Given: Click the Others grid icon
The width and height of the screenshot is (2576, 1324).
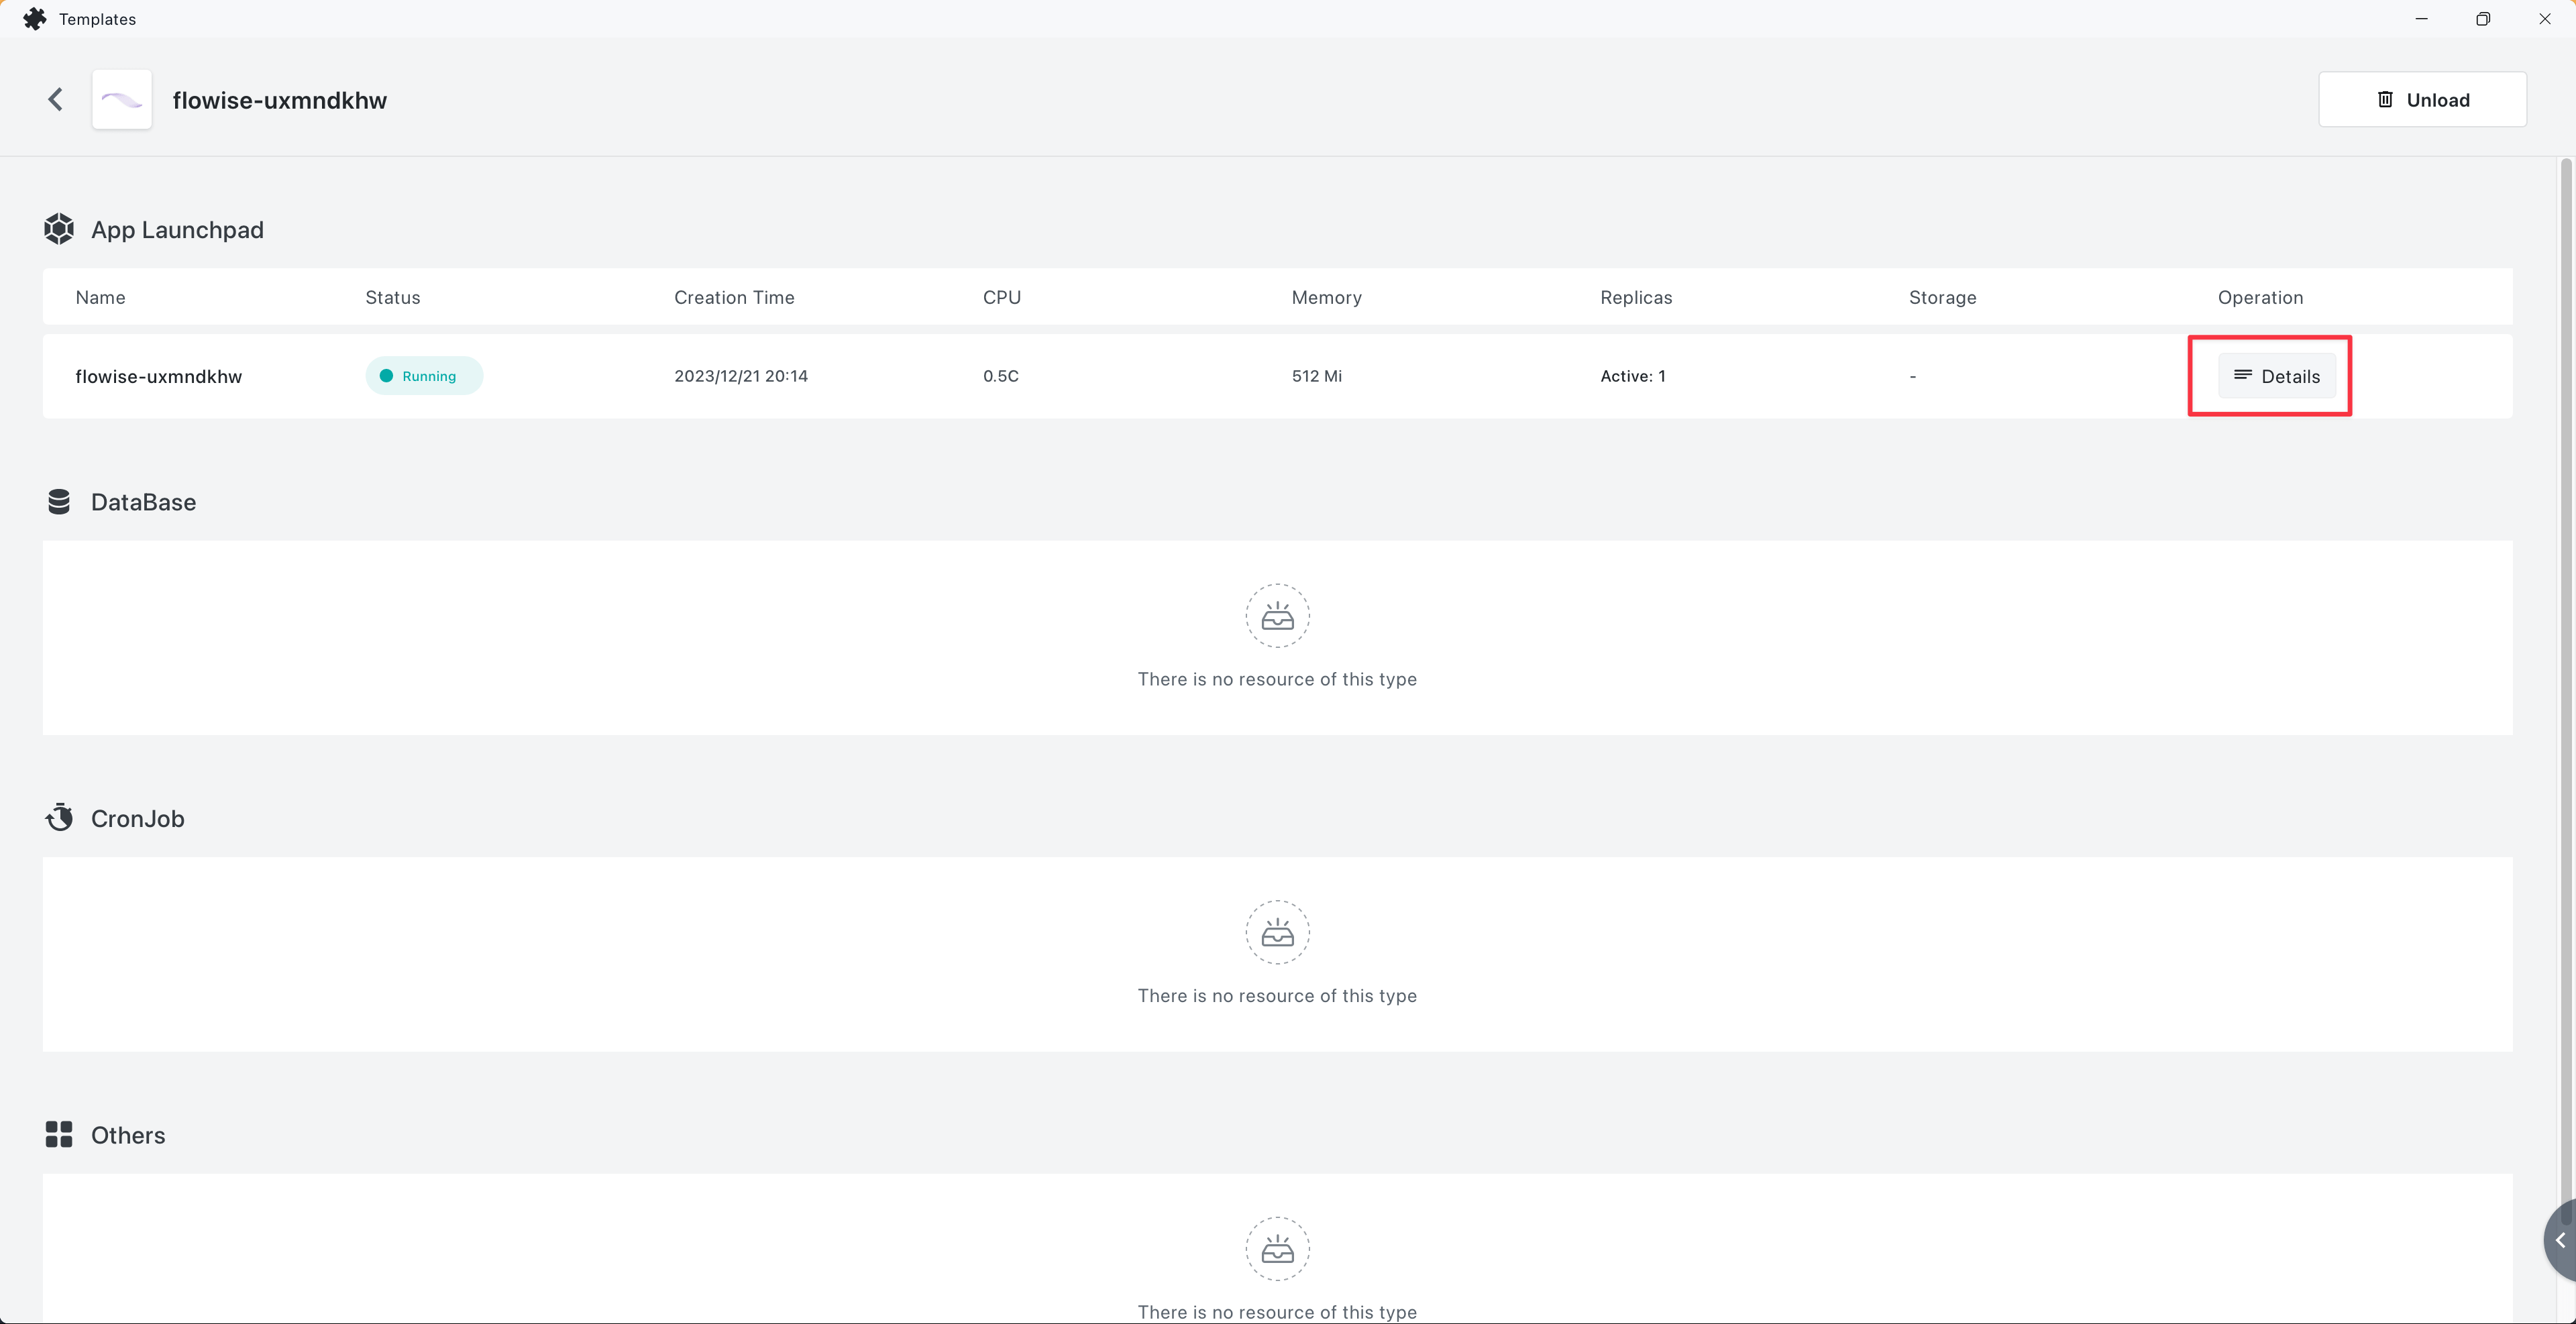Looking at the screenshot, I should coord(59,1134).
